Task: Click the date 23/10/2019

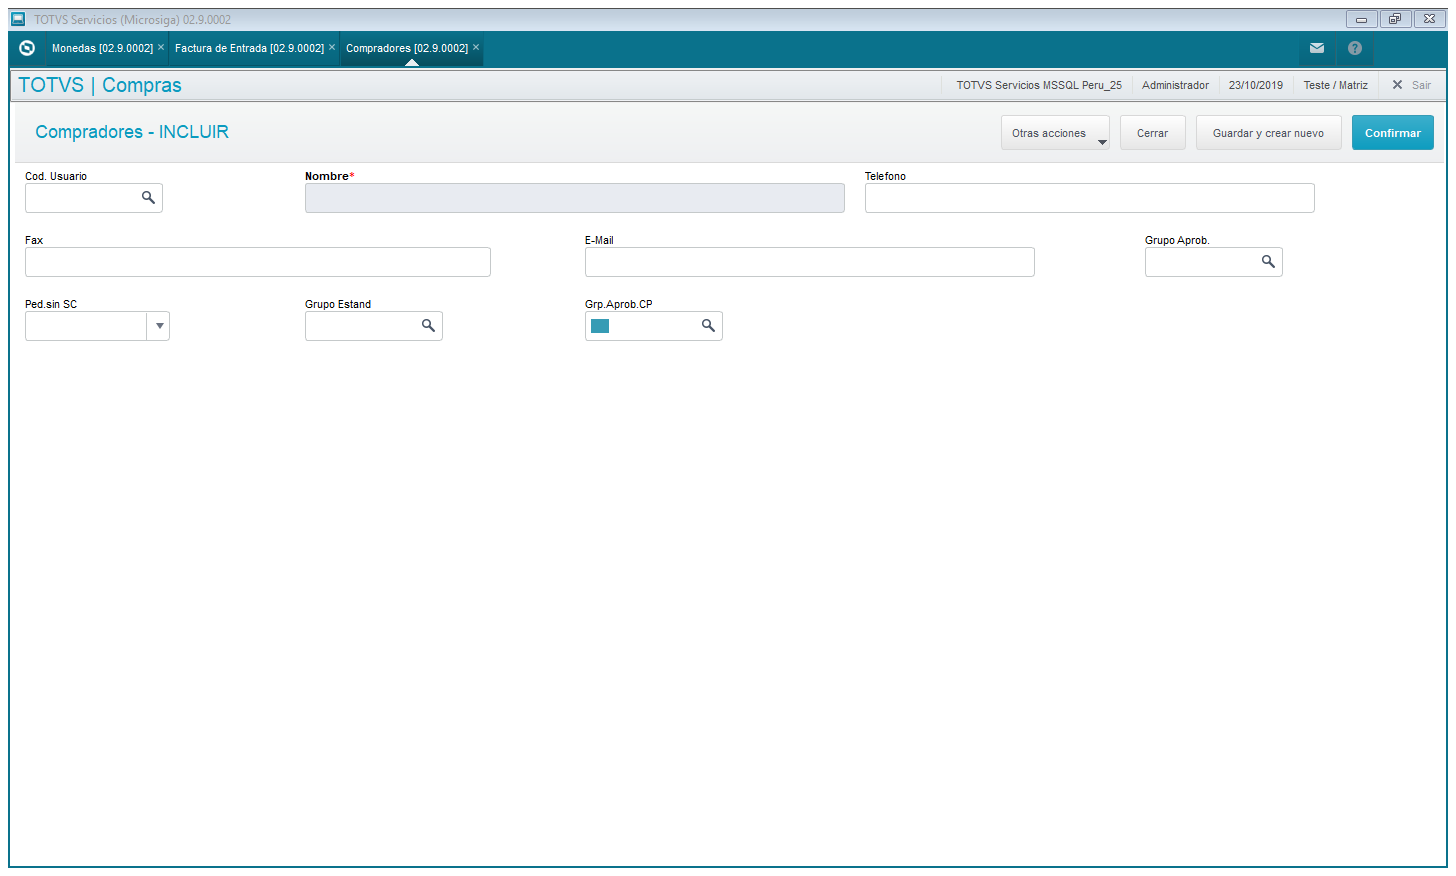Action: pyautogui.click(x=1255, y=85)
